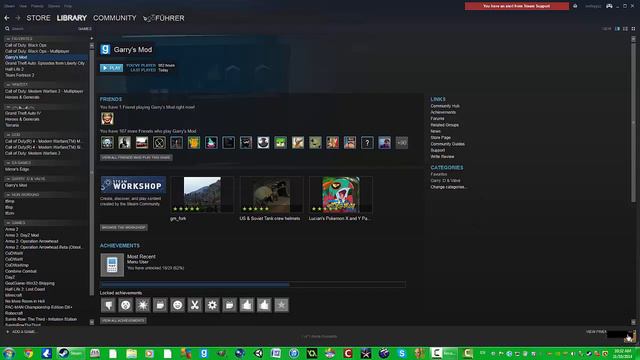Collapse the Garry's D & Valve category
Screen dimensions: 640x360
(8, 179)
